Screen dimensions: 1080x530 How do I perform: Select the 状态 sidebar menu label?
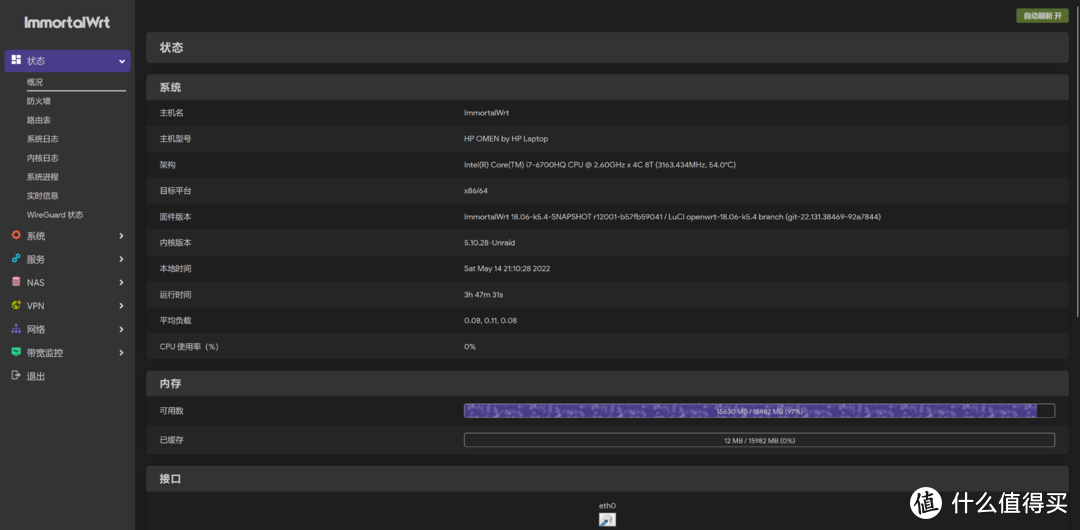36,61
